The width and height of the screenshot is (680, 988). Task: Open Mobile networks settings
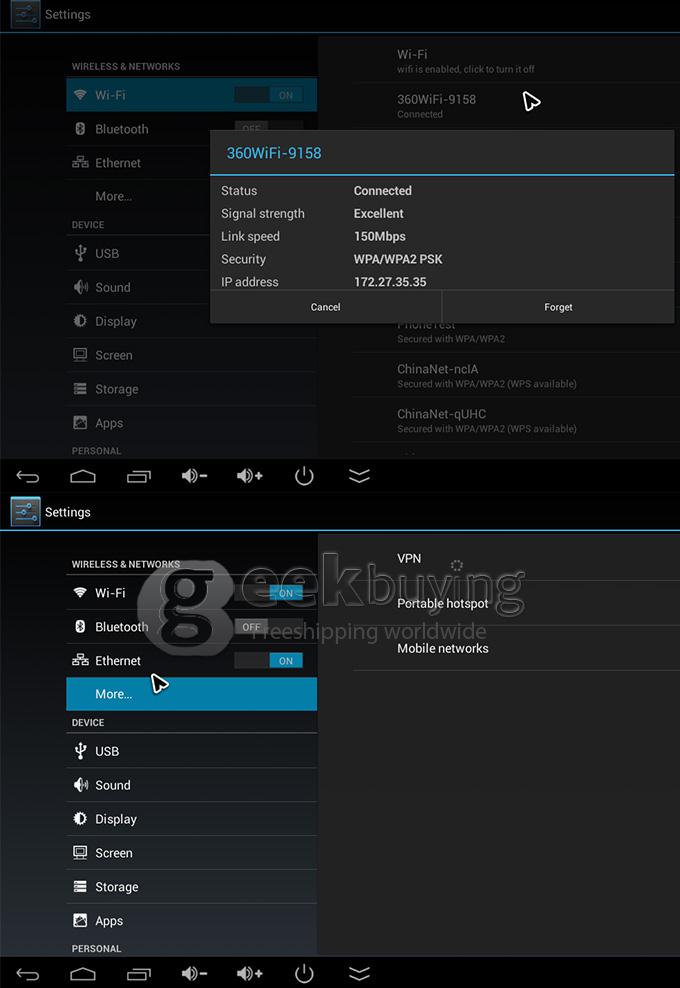coord(516,648)
